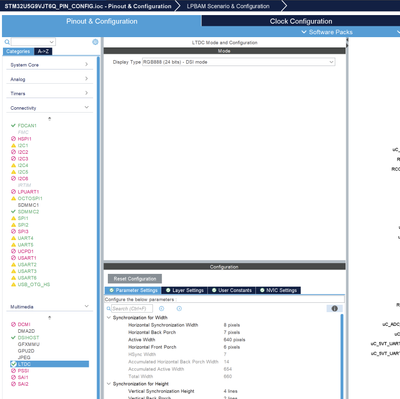The width and height of the screenshot is (400, 399).
Task: Select DSIHOST in the Multimedia list
Action: coord(28,338)
